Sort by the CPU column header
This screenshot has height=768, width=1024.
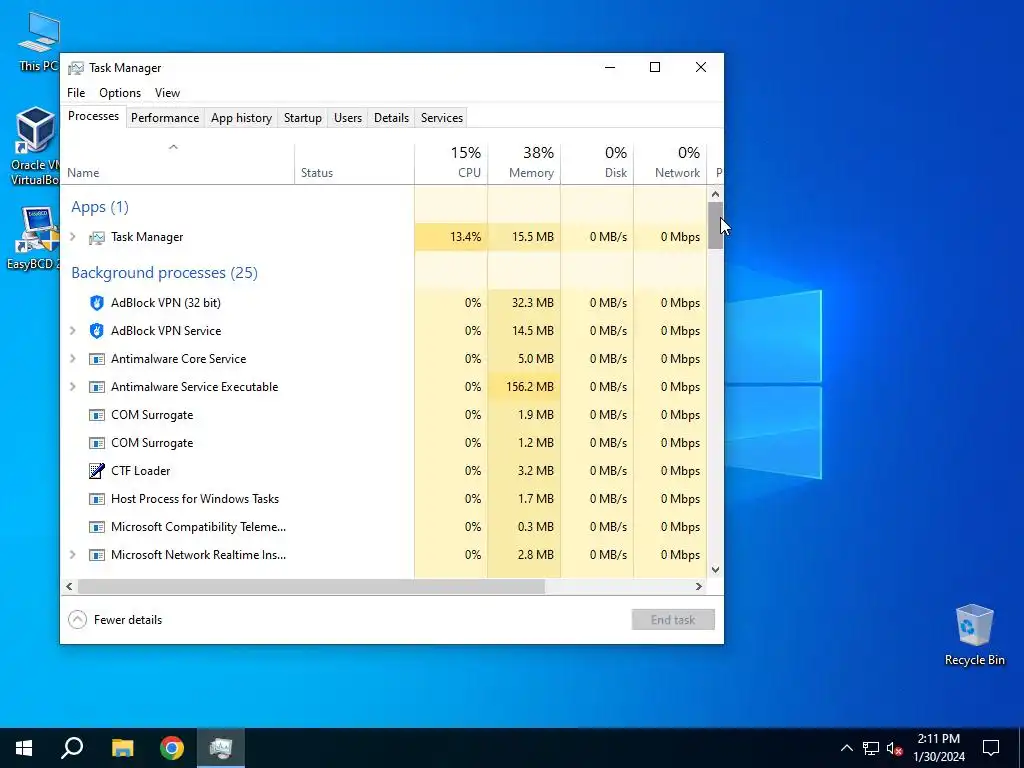click(x=451, y=163)
